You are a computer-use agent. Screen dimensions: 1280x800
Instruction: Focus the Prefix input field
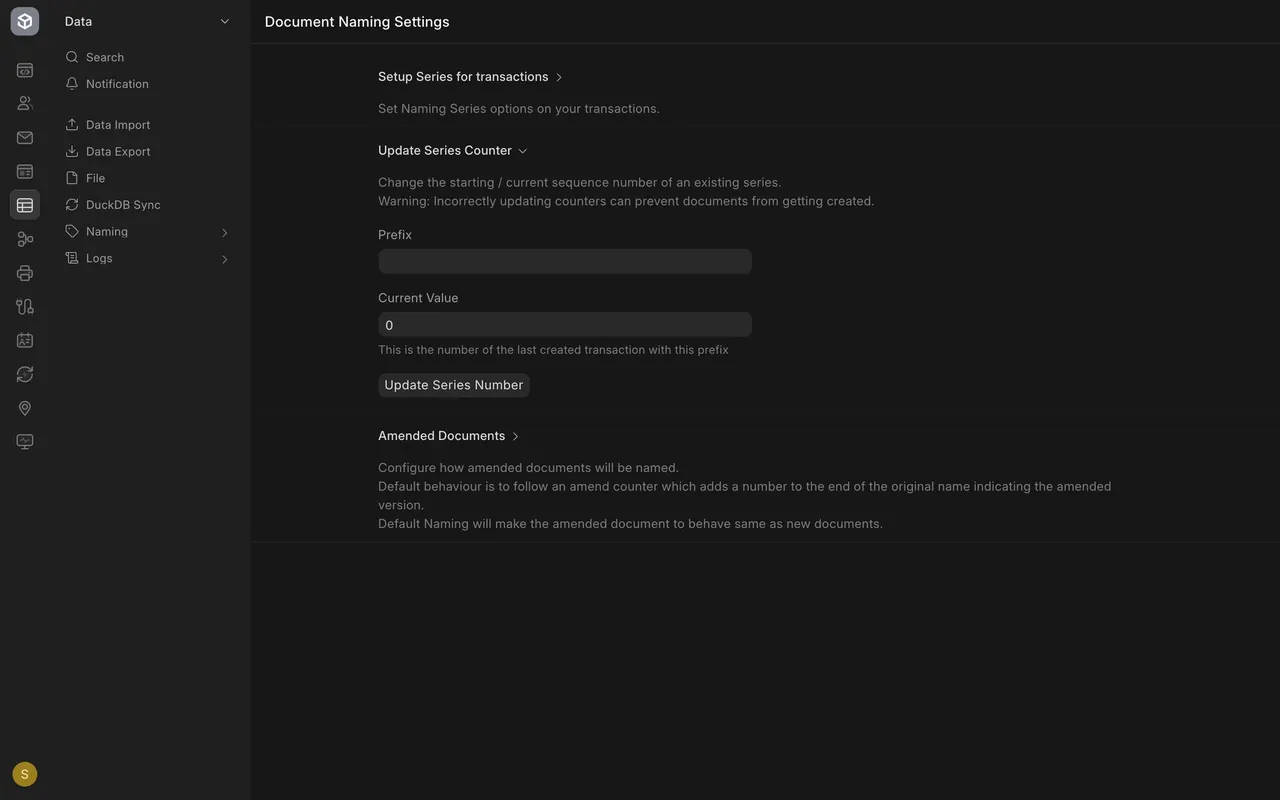coord(565,261)
